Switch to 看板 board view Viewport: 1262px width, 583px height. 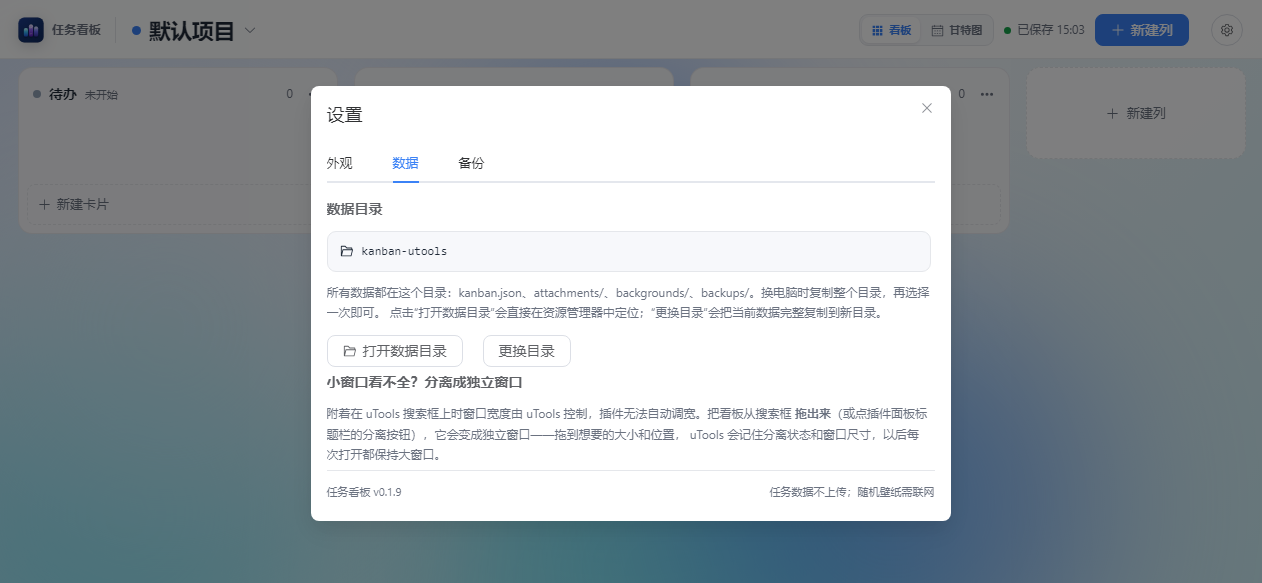pos(891,30)
